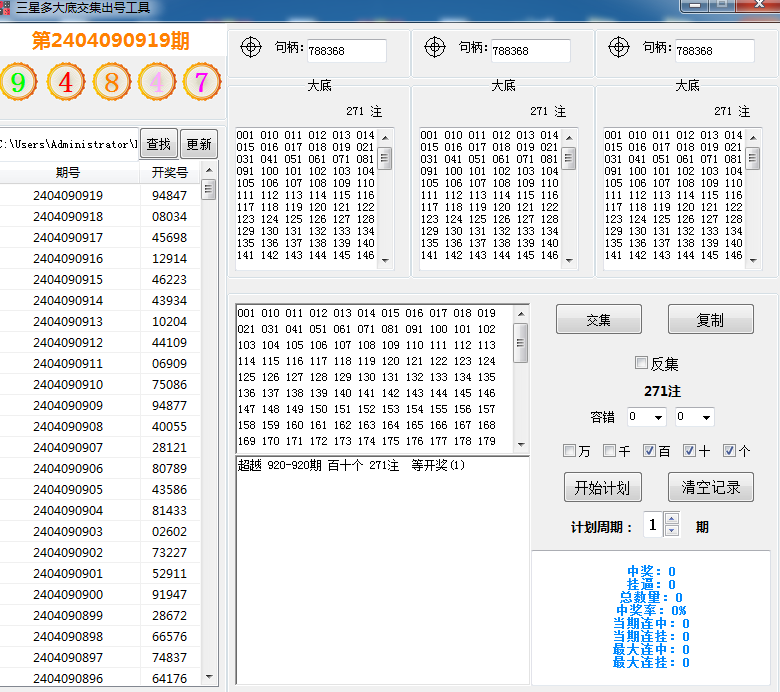Click the magenta lottery ball number 7
780x692 pixels.
pyautogui.click(x=201, y=82)
